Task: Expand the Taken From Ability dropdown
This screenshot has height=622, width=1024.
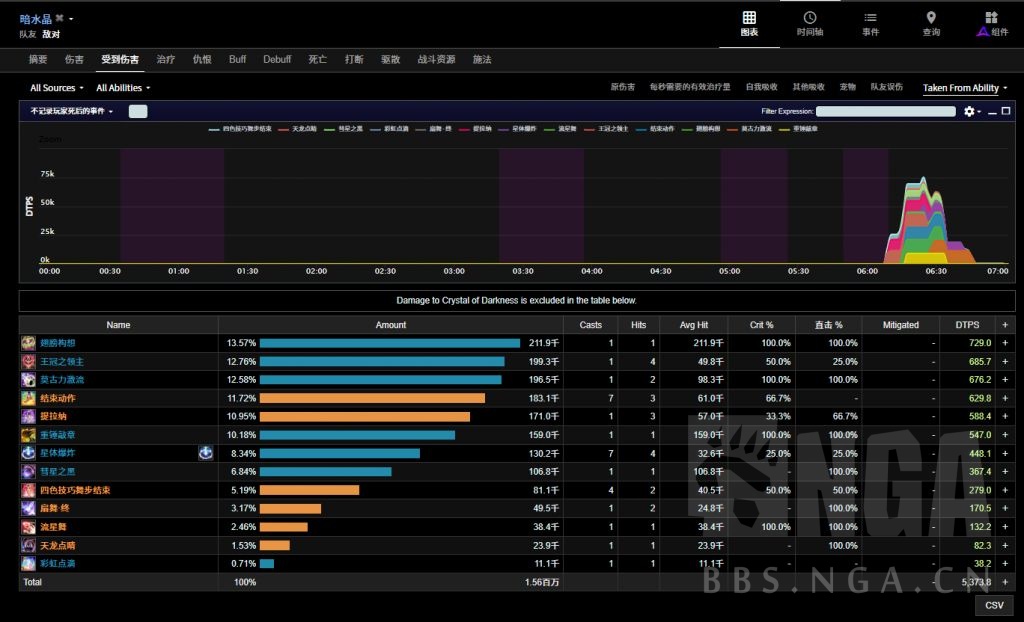Action: 964,88
